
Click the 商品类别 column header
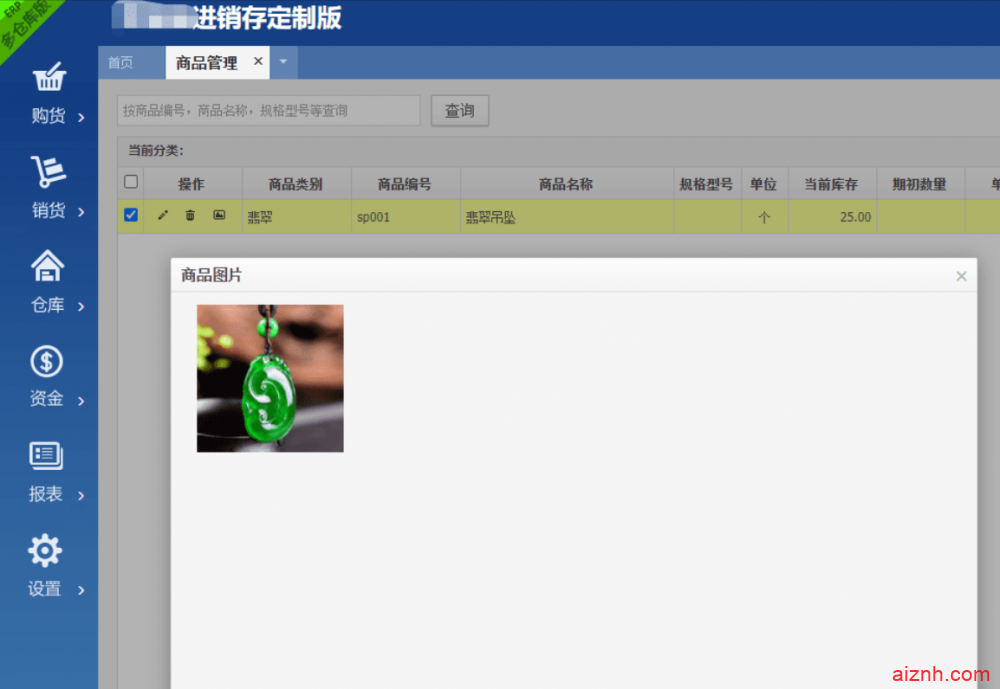(x=295, y=184)
